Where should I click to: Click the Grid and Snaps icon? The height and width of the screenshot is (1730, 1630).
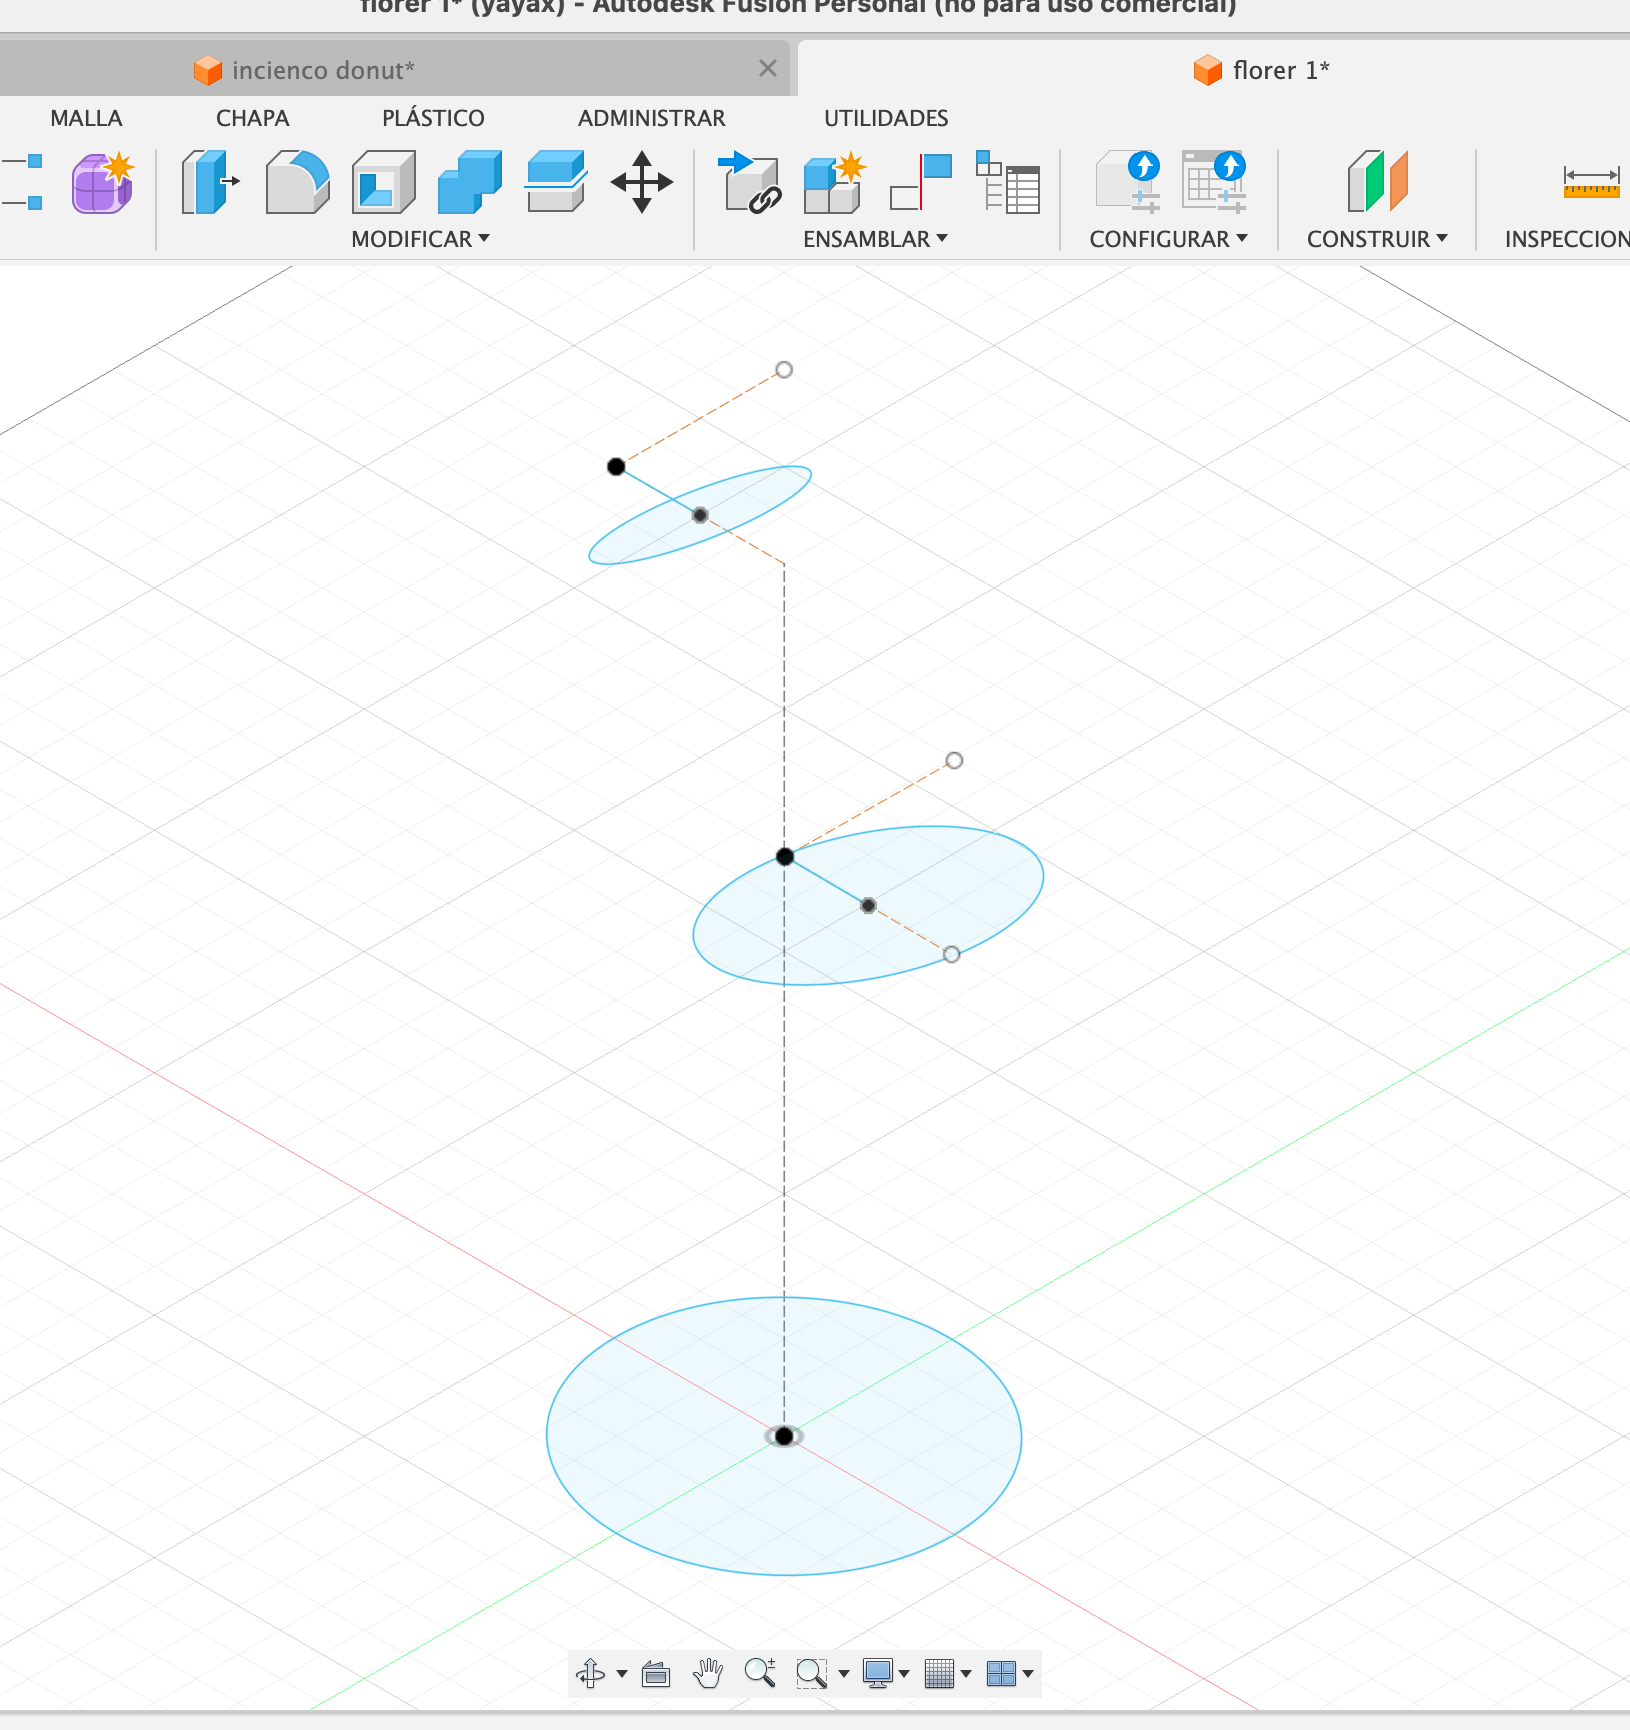click(939, 1673)
